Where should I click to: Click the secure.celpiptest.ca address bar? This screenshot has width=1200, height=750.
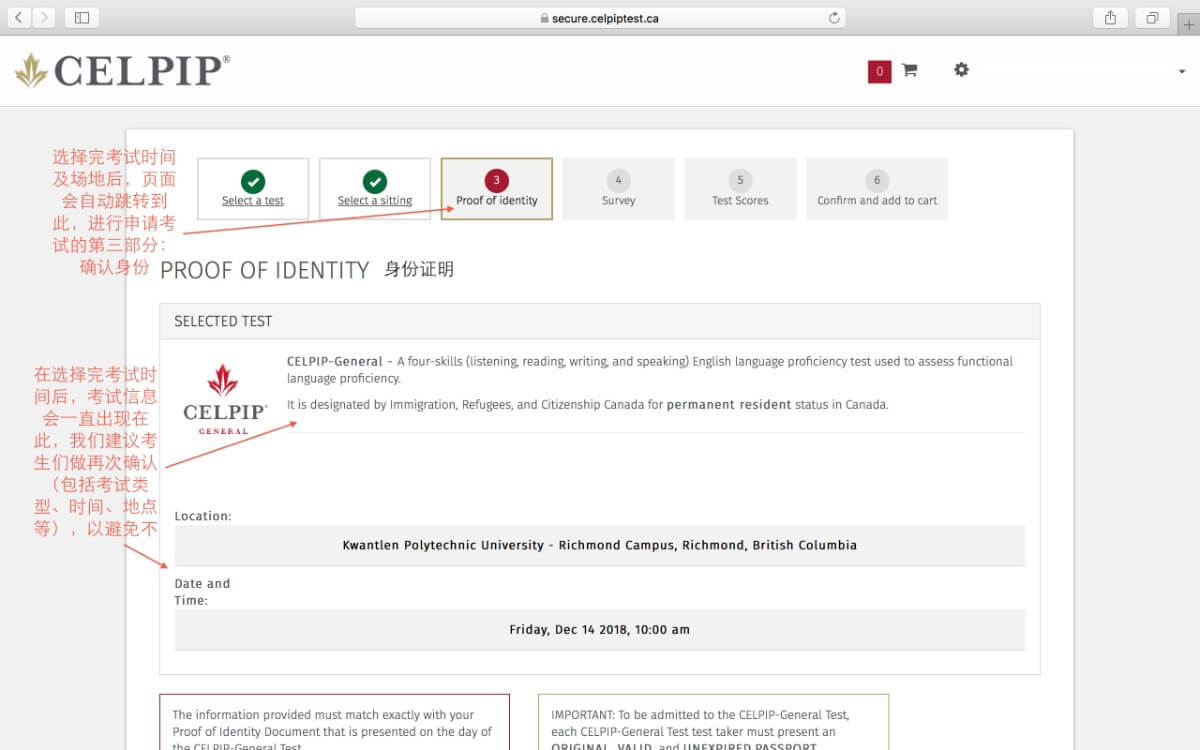(x=600, y=17)
